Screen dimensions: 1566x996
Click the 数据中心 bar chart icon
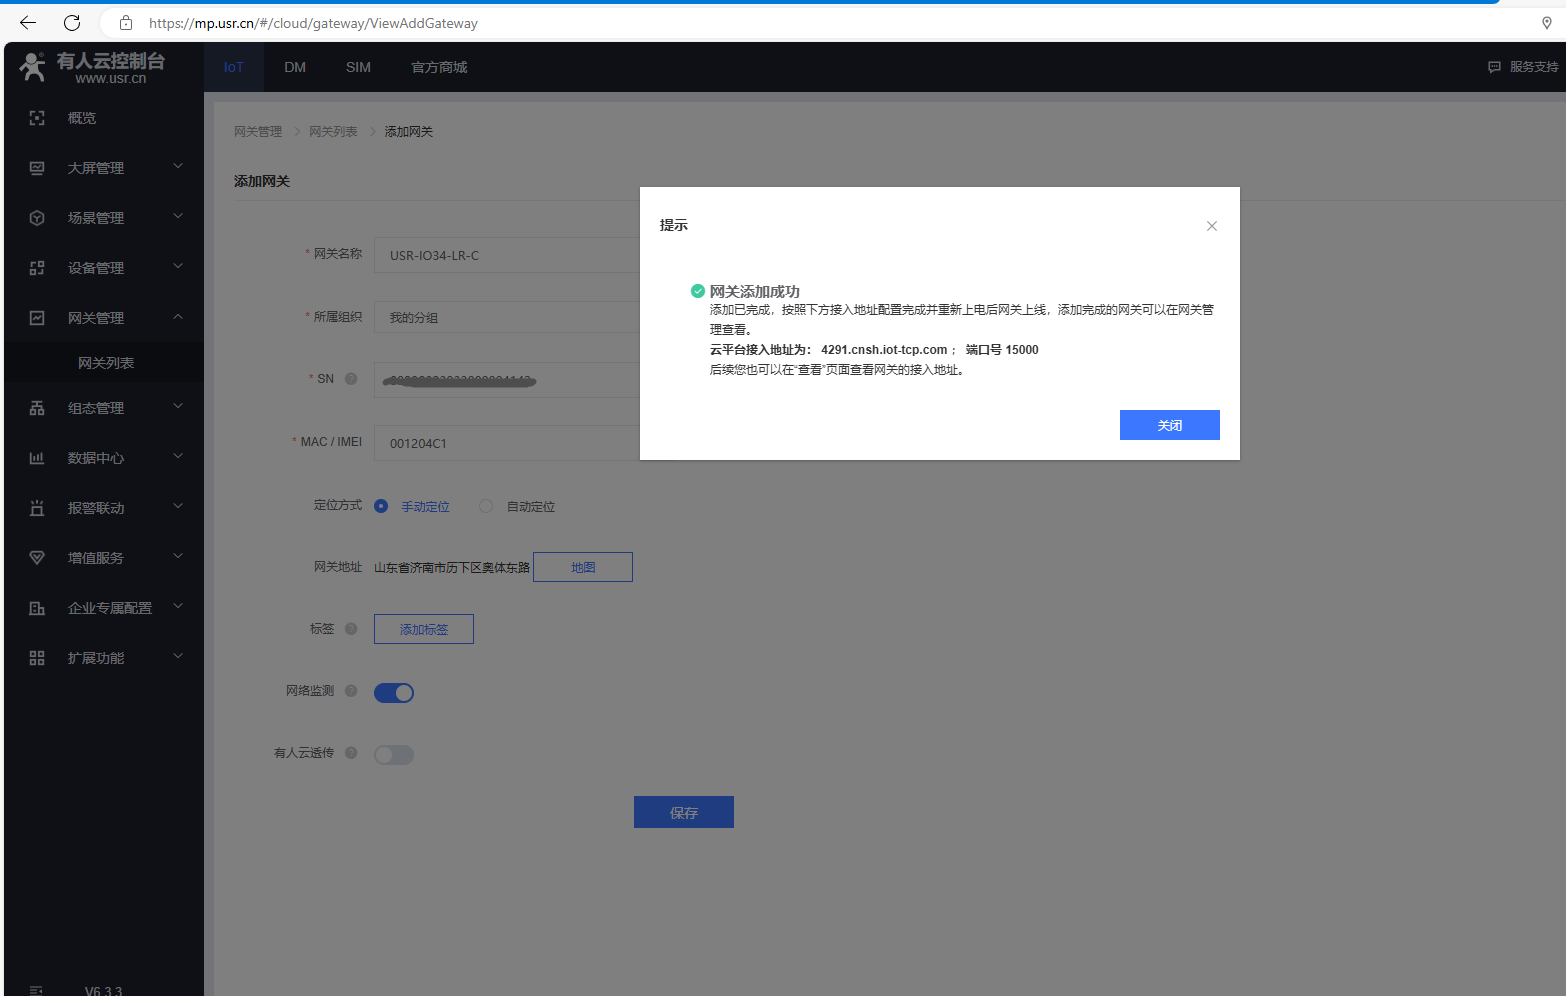click(x=37, y=458)
